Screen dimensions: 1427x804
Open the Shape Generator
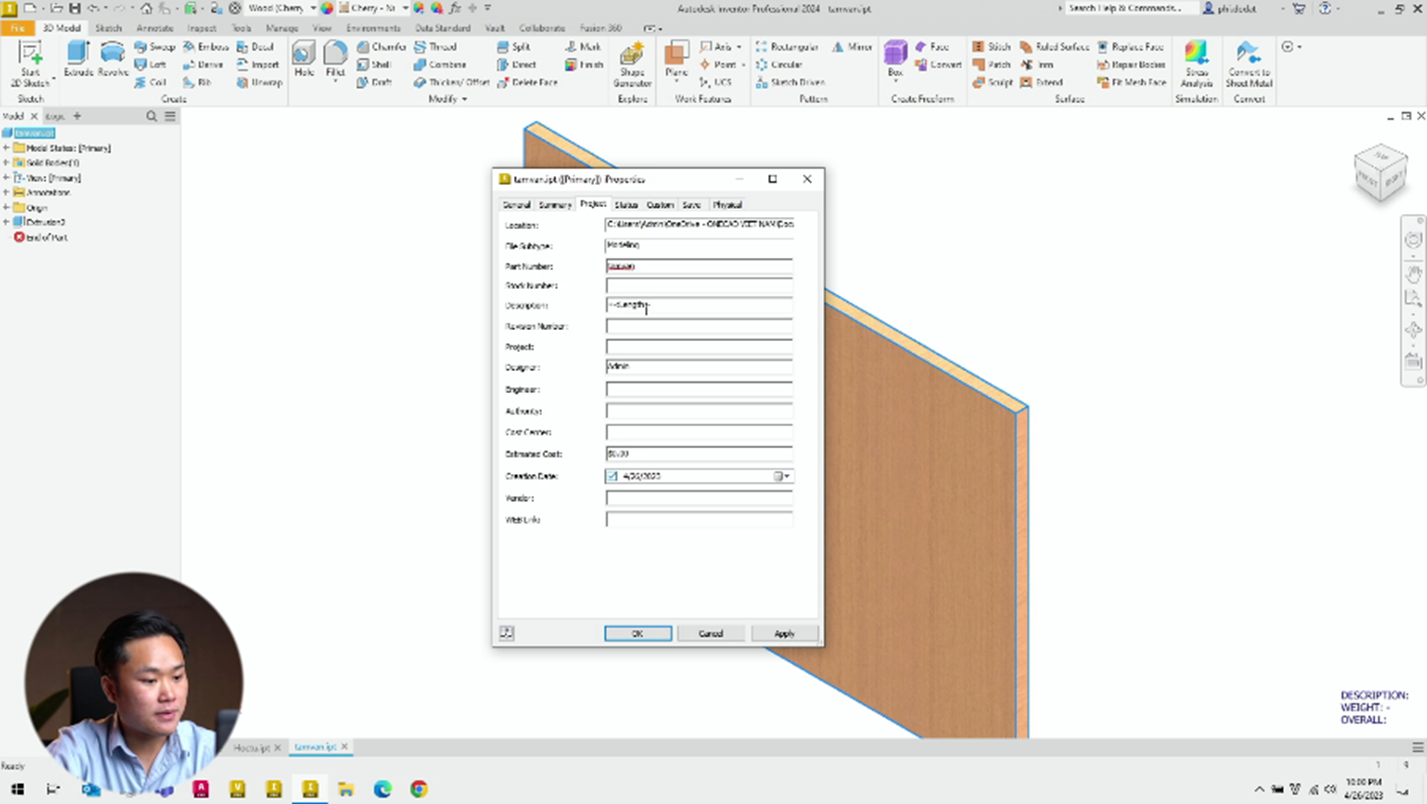tap(631, 64)
